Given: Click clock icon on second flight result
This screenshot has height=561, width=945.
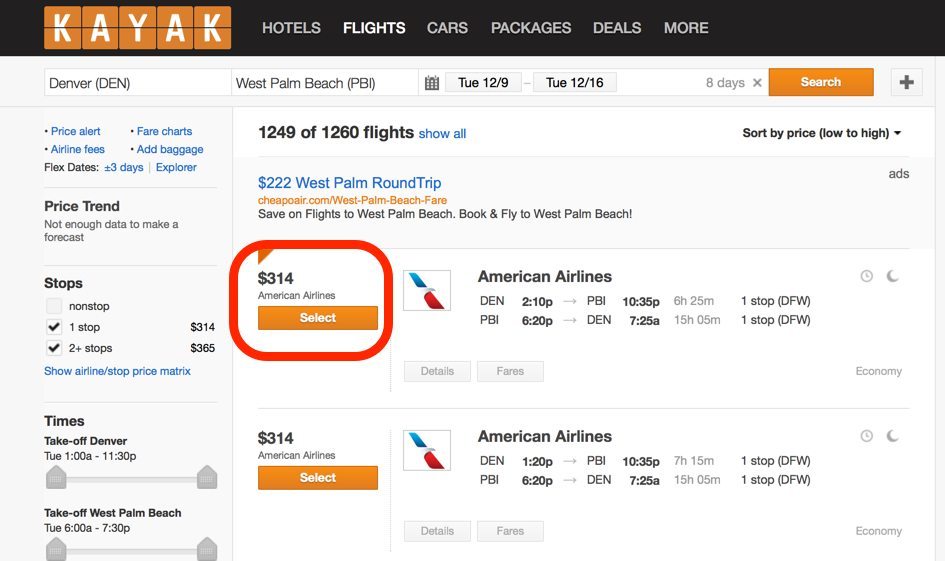Looking at the screenshot, I should pos(867,436).
